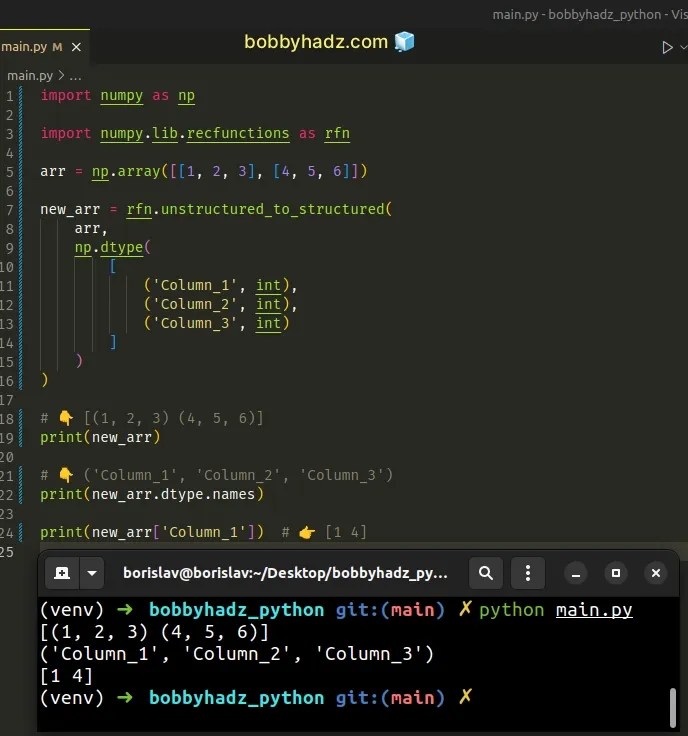Click main.py in the breadcrumb path

29,76
